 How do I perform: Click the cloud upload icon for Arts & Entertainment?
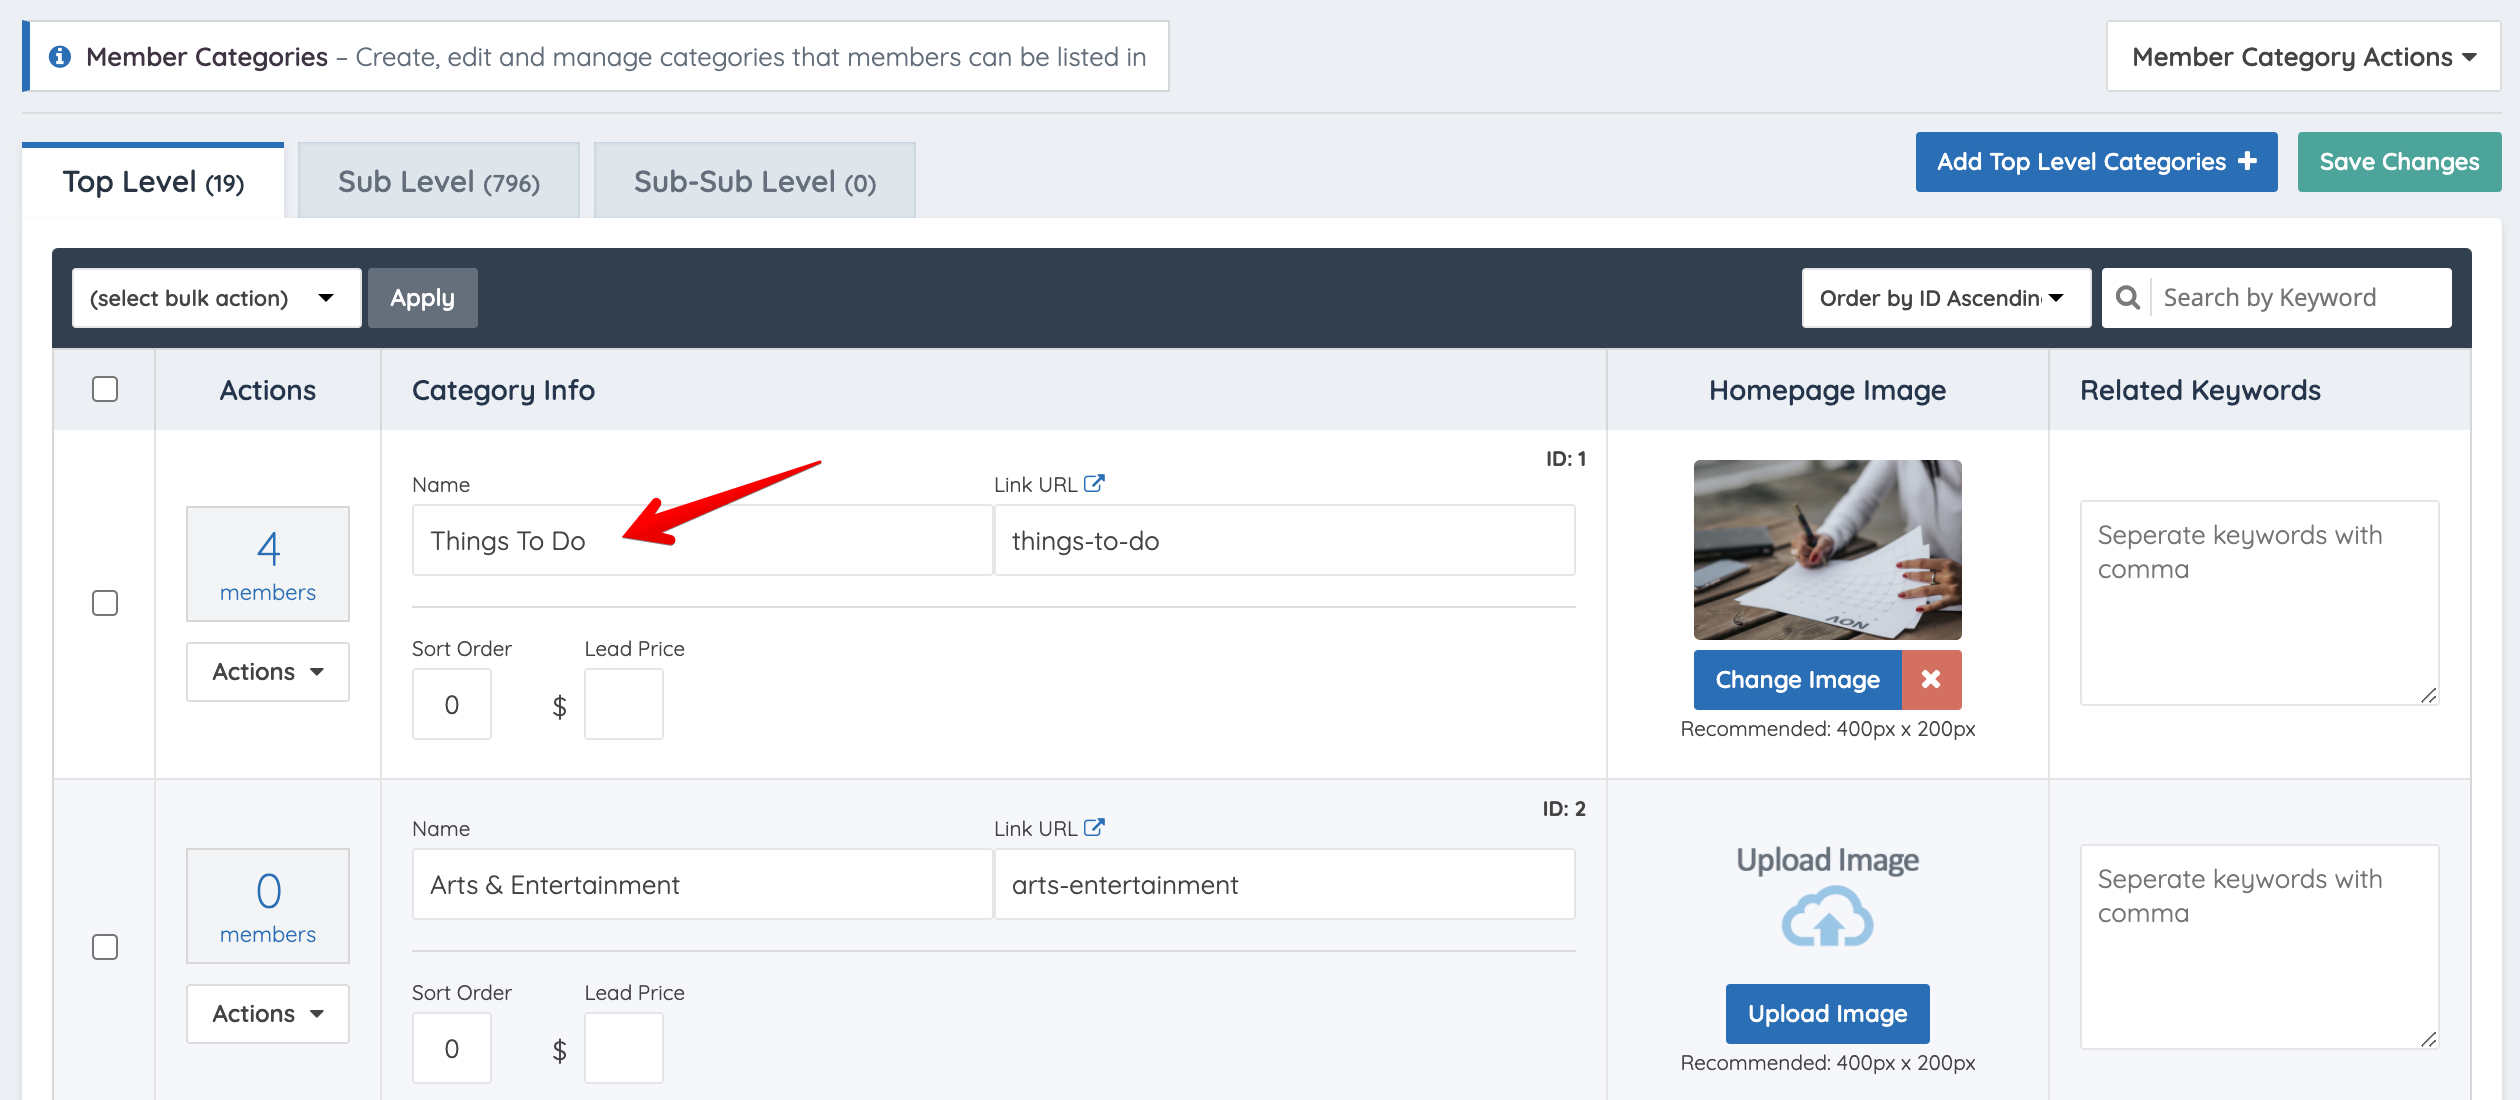[1827, 918]
